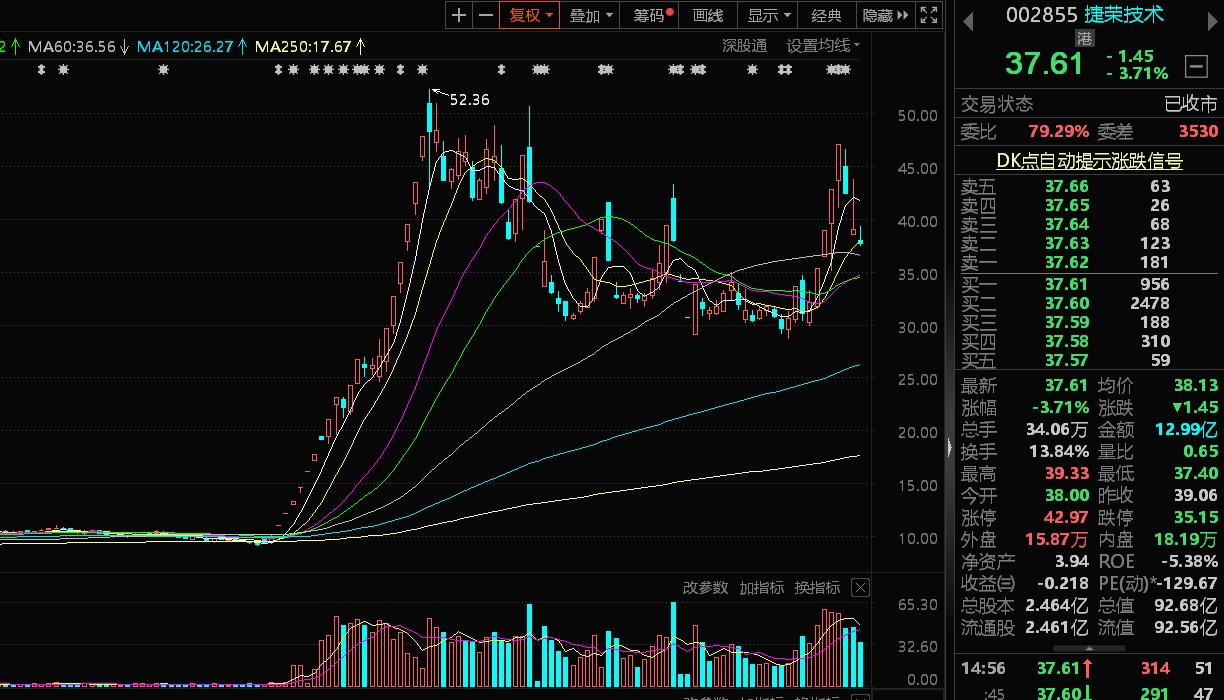Close the volume indicator panel
Image resolution: width=1224 pixels, height=700 pixels.
pos(860,587)
